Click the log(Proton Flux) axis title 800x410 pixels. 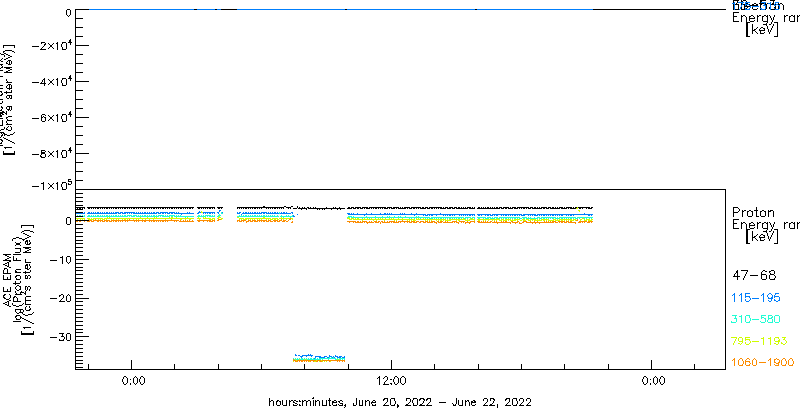click(18, 279)
